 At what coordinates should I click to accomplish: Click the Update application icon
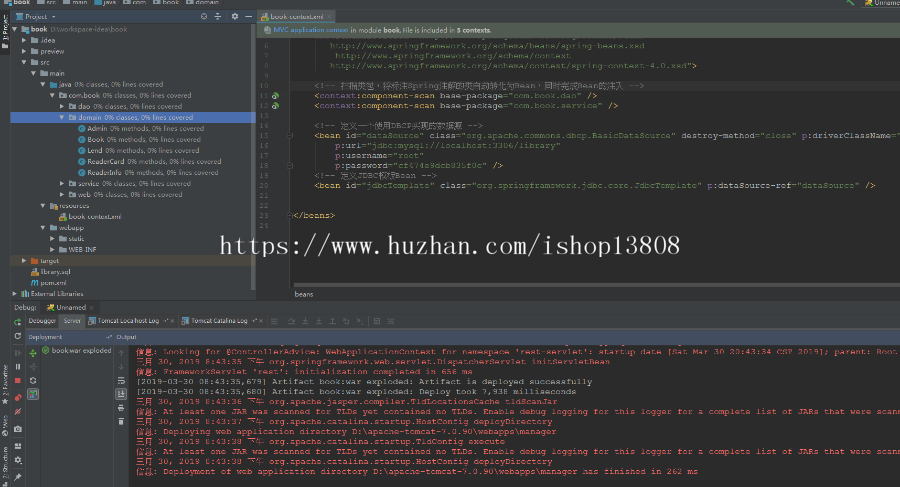point(18,337)
